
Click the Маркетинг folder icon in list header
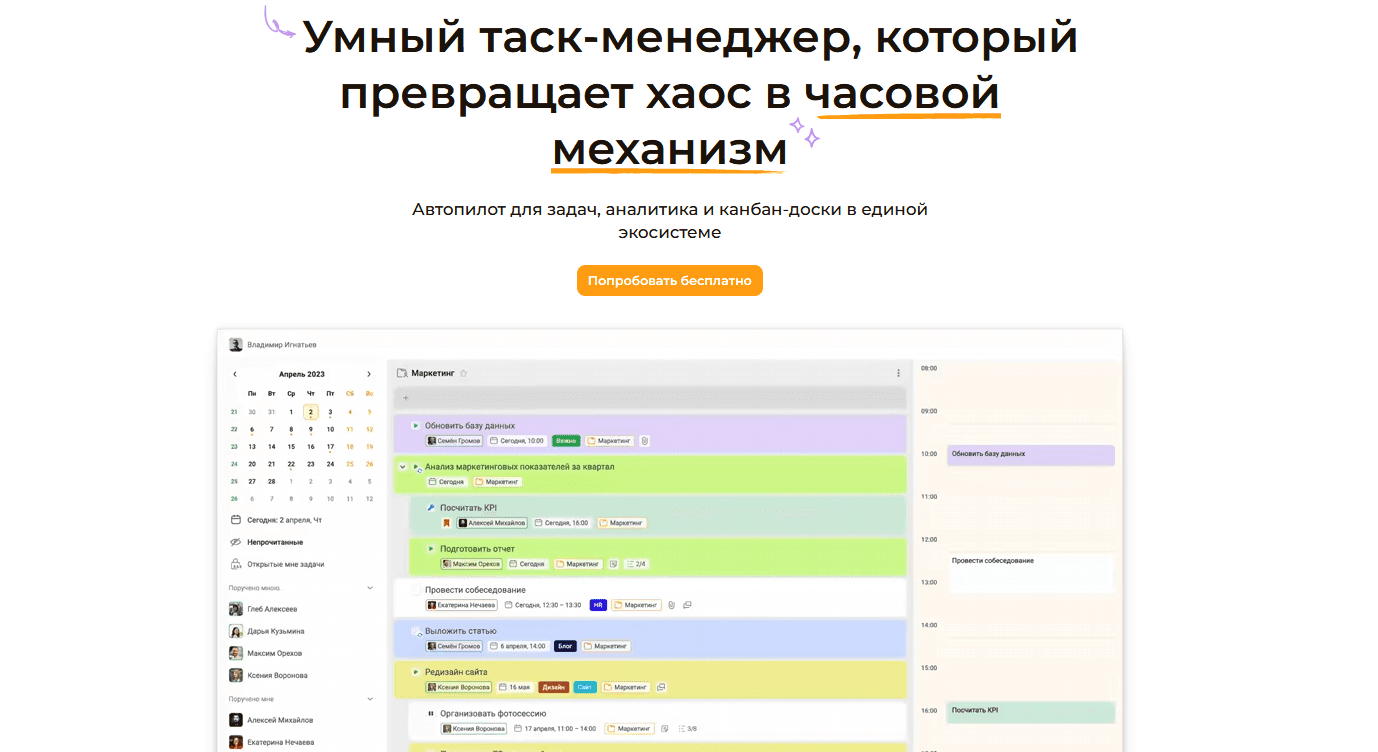click(x=402, y=373)
